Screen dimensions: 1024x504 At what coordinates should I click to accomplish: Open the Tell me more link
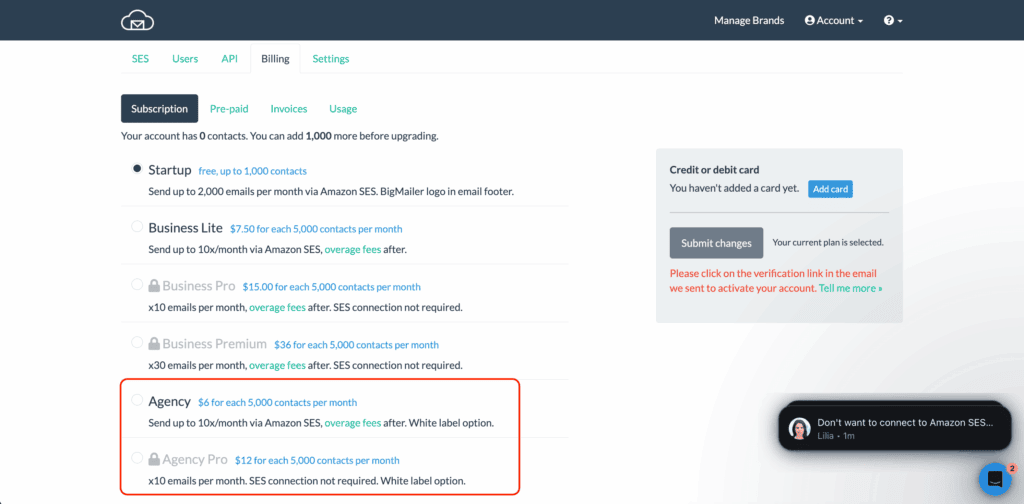click(x=850, y=288)
